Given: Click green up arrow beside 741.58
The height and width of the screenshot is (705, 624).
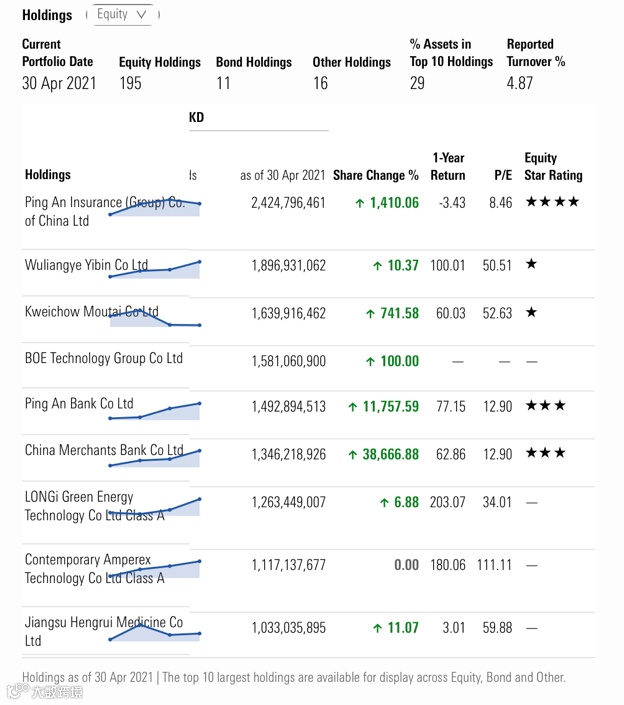Looking at the screenshot, I should pos(370,313).
